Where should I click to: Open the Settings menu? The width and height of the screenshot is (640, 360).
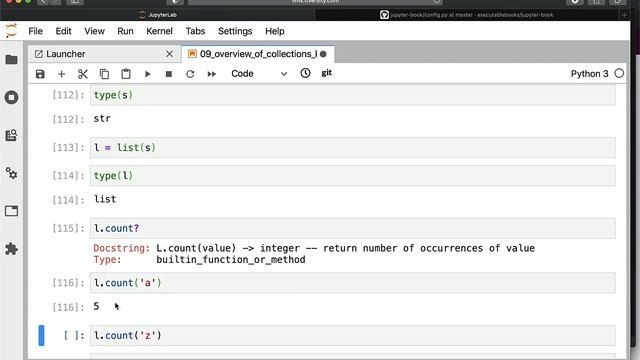pyautogui.click(x=235, y=31)
